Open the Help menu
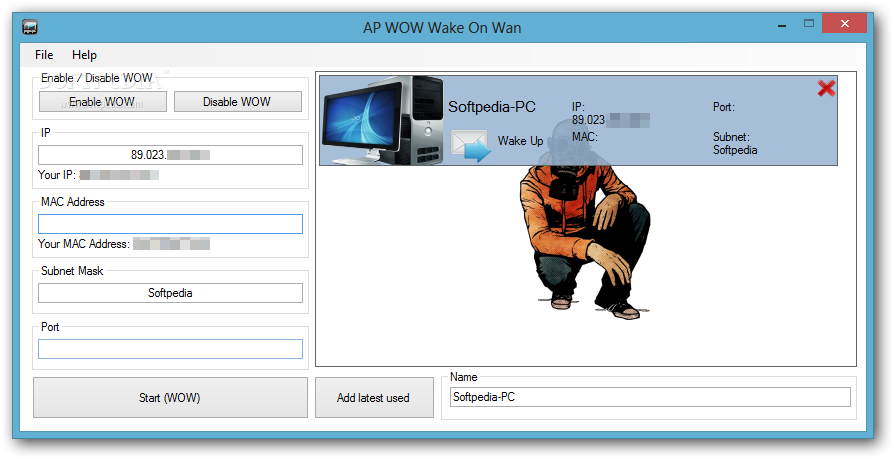894x459 pixels. point(84,55)
